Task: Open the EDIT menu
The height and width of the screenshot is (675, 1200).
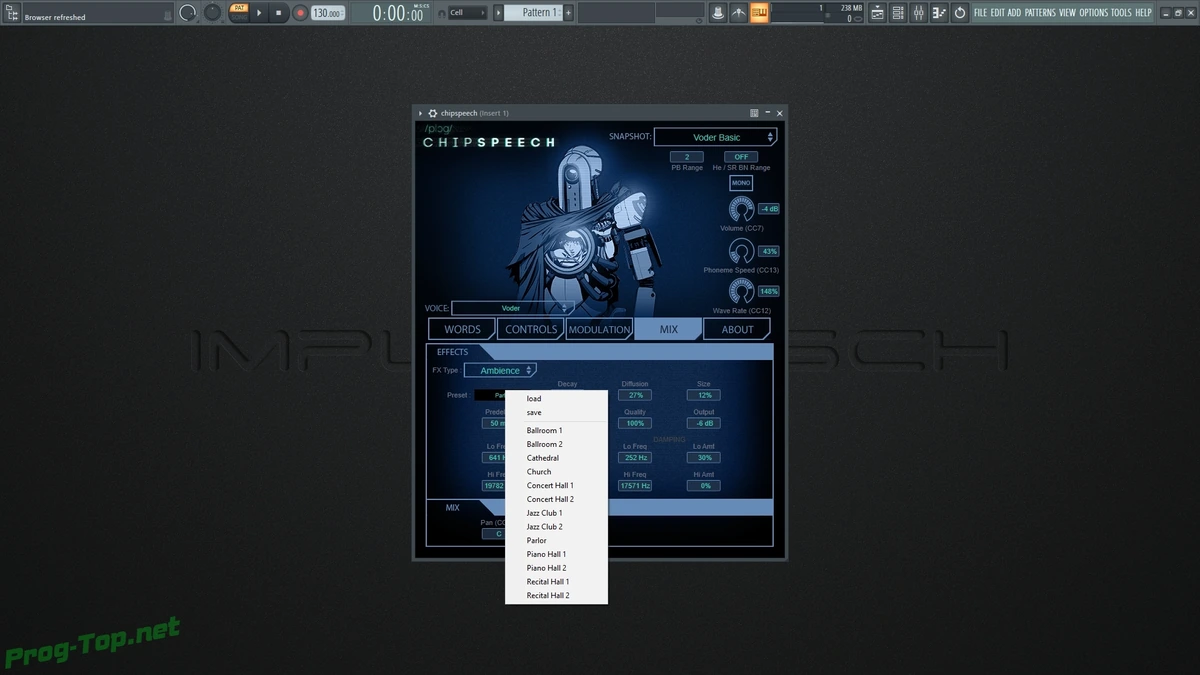Action: (x=998, y=13)
